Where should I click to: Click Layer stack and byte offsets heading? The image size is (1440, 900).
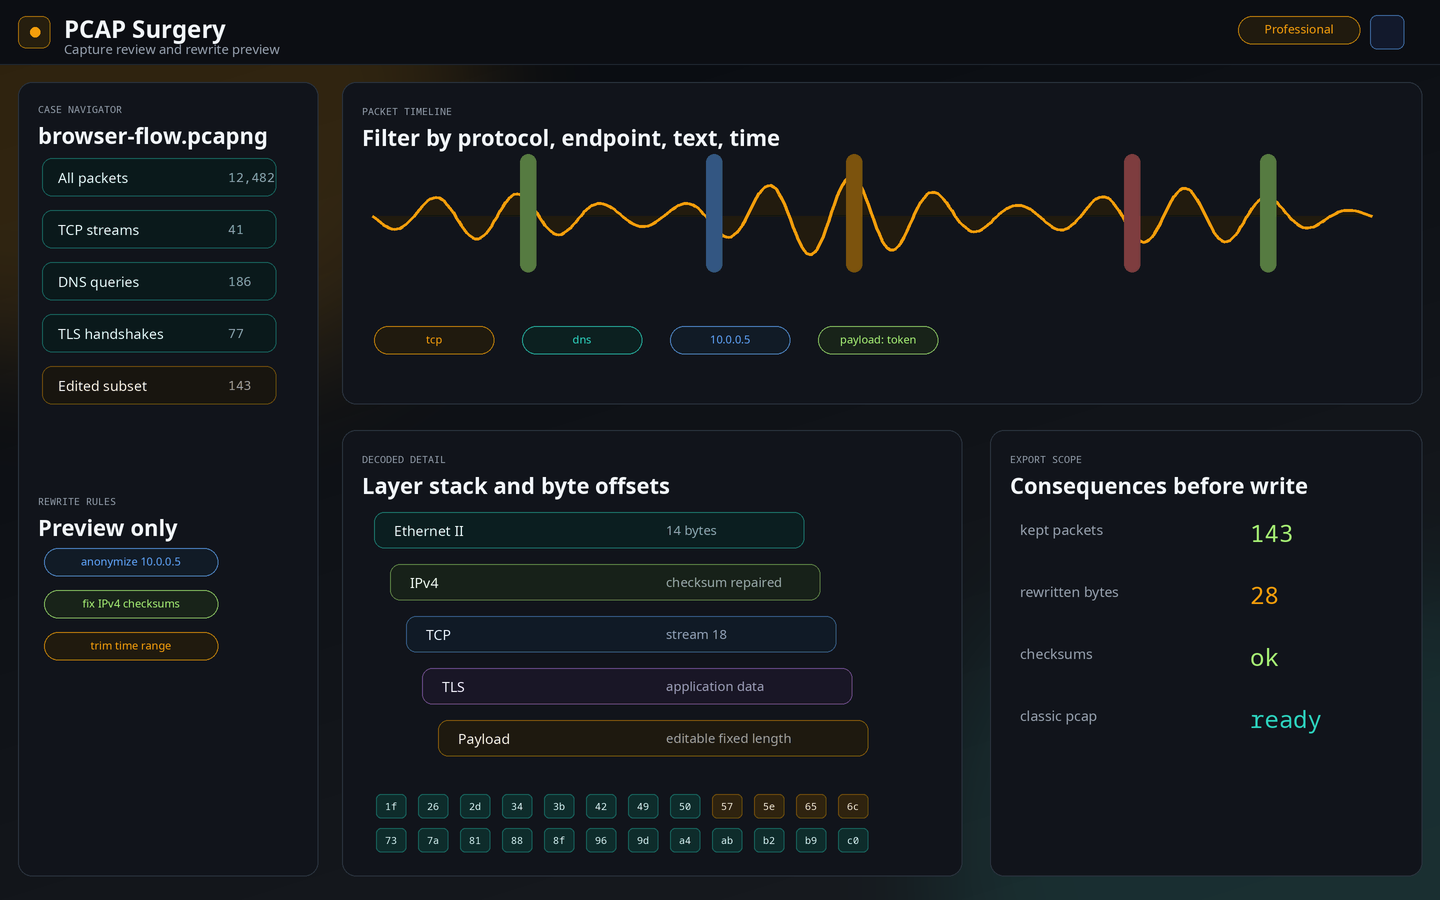516,486
